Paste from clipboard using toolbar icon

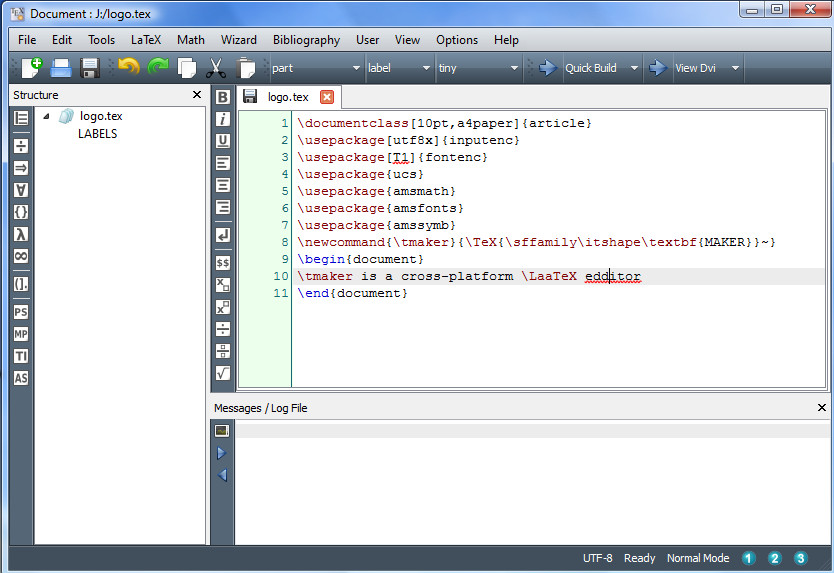[245, 68]
